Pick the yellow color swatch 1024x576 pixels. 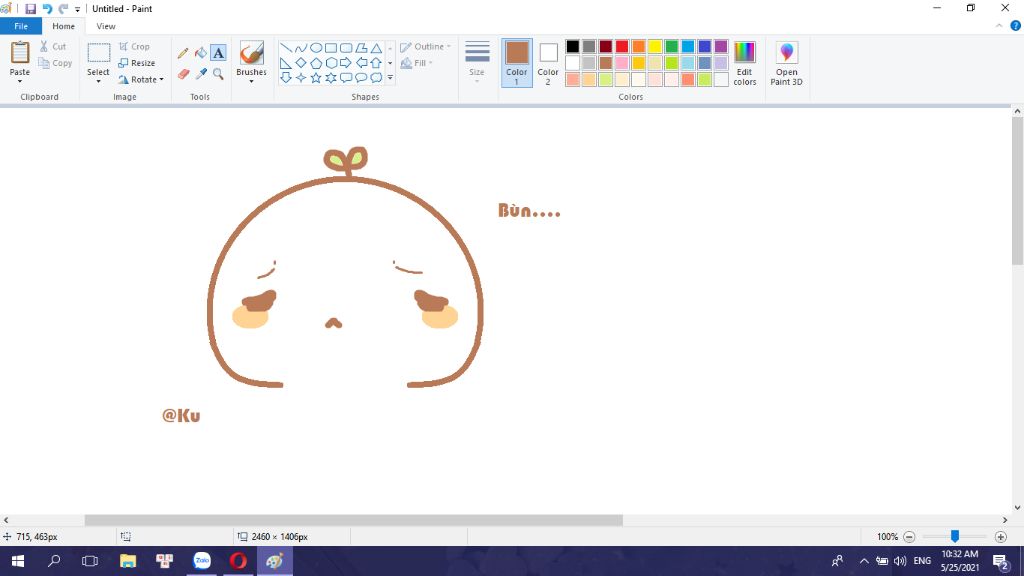(655, 46)
